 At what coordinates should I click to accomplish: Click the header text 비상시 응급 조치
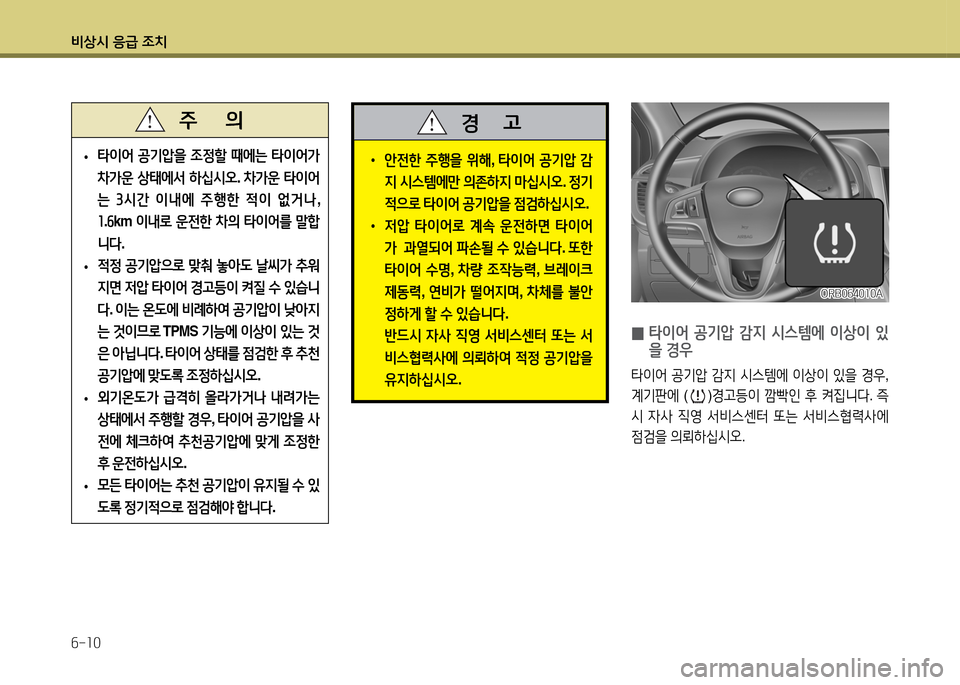pyautogui.click(x=119, y=42)
